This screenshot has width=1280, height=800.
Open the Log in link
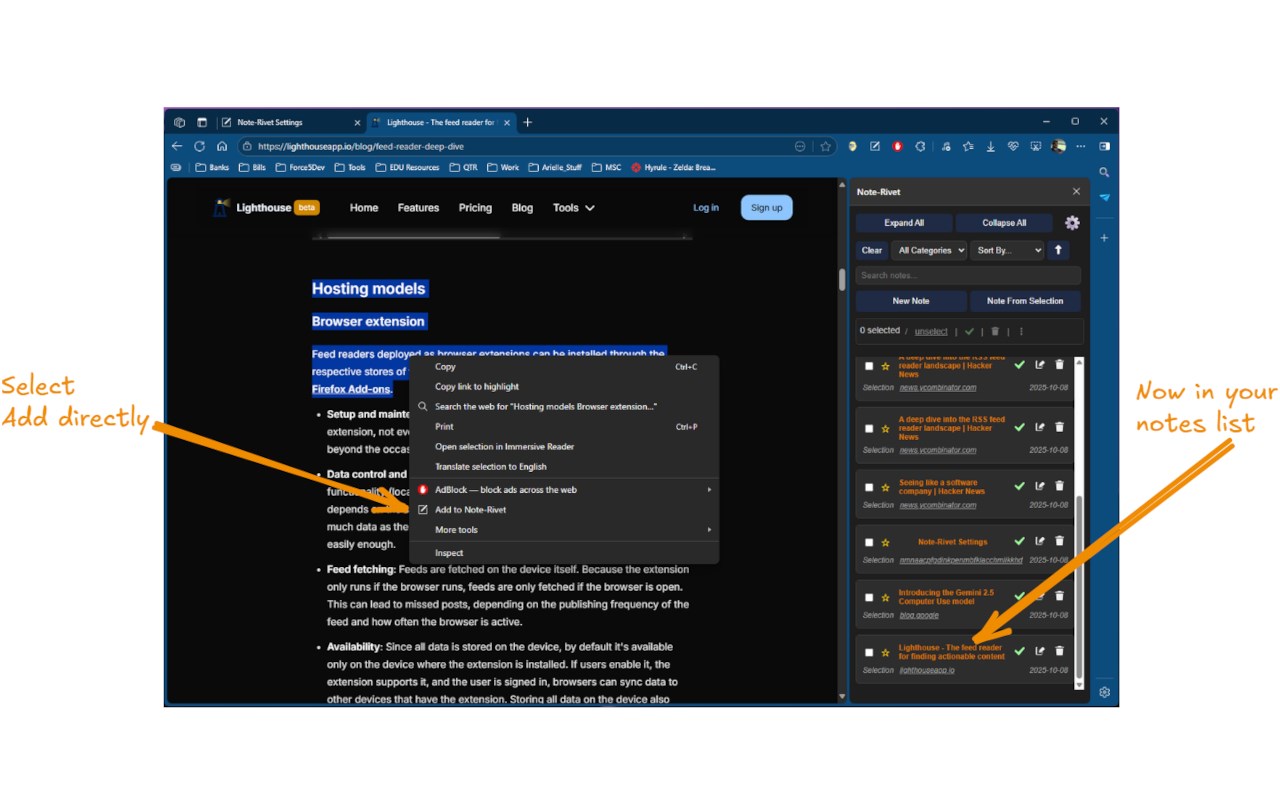point(706,208)
